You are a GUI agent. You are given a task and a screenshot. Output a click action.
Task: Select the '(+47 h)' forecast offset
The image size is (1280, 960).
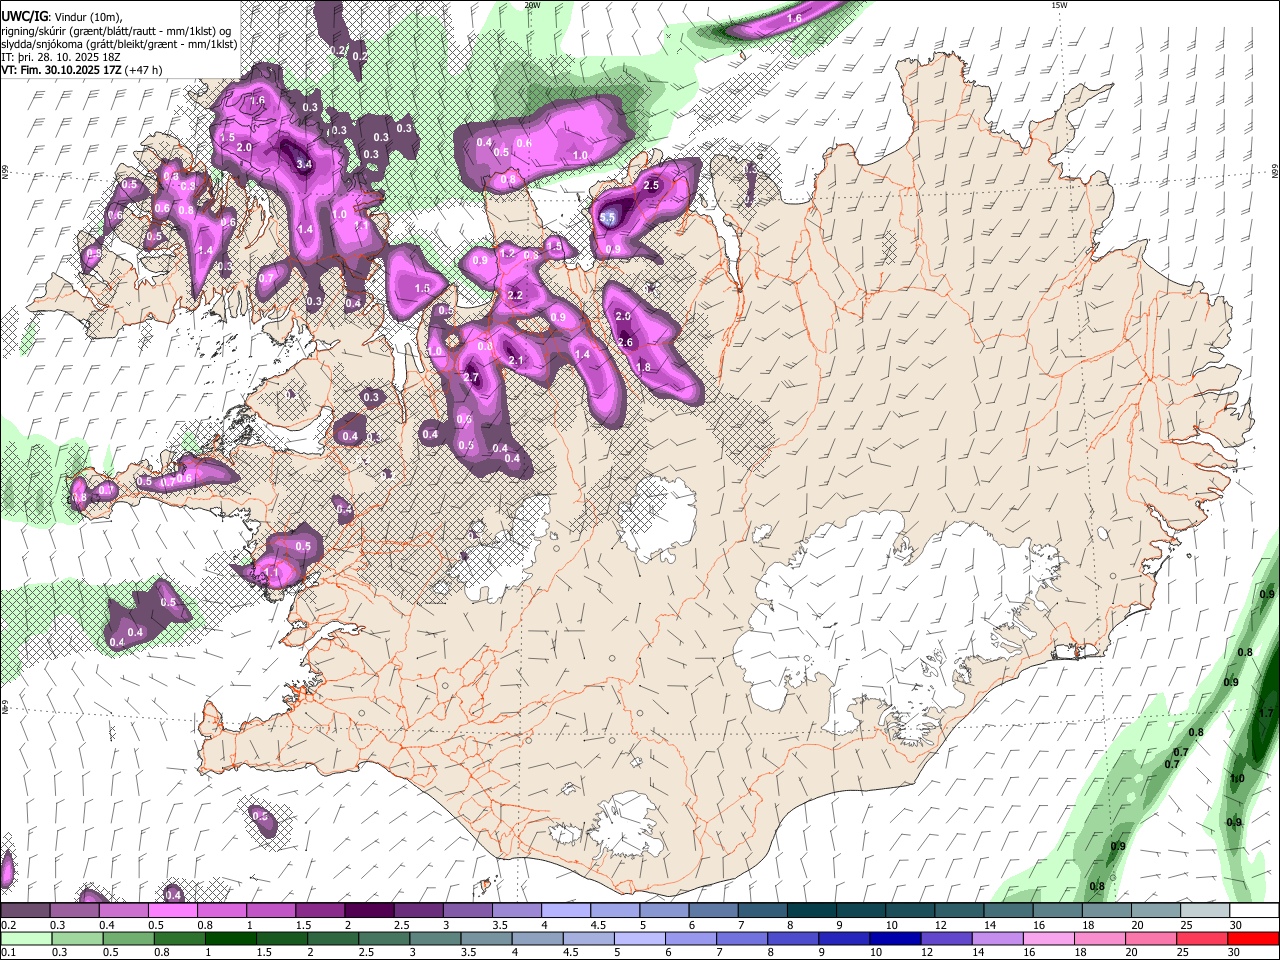(x=144, y=70)
